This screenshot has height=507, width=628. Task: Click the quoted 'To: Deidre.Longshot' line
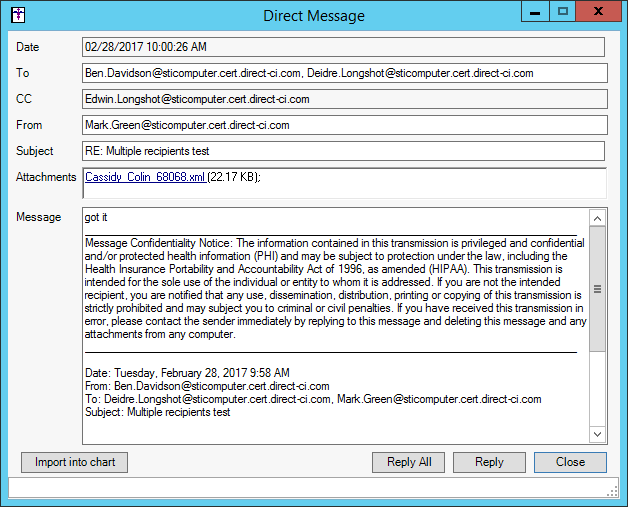(313, 399)
